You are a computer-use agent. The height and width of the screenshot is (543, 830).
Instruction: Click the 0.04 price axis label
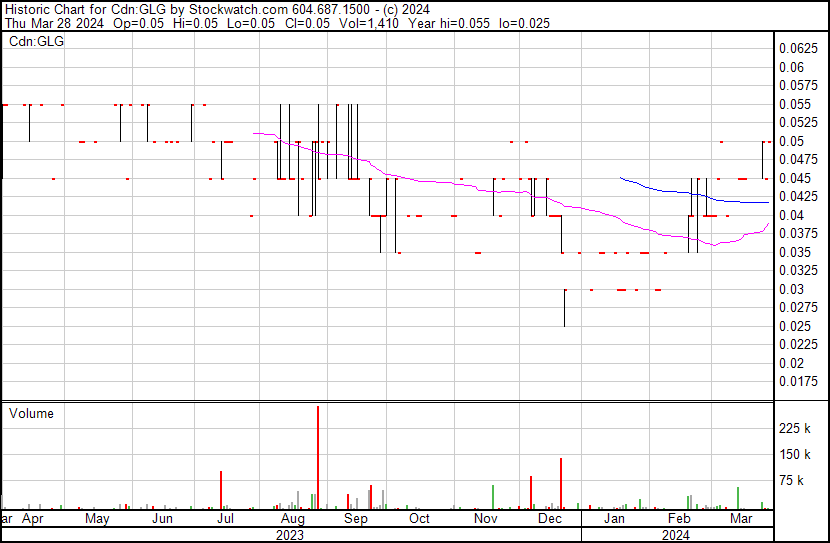[x=791, y=215]
